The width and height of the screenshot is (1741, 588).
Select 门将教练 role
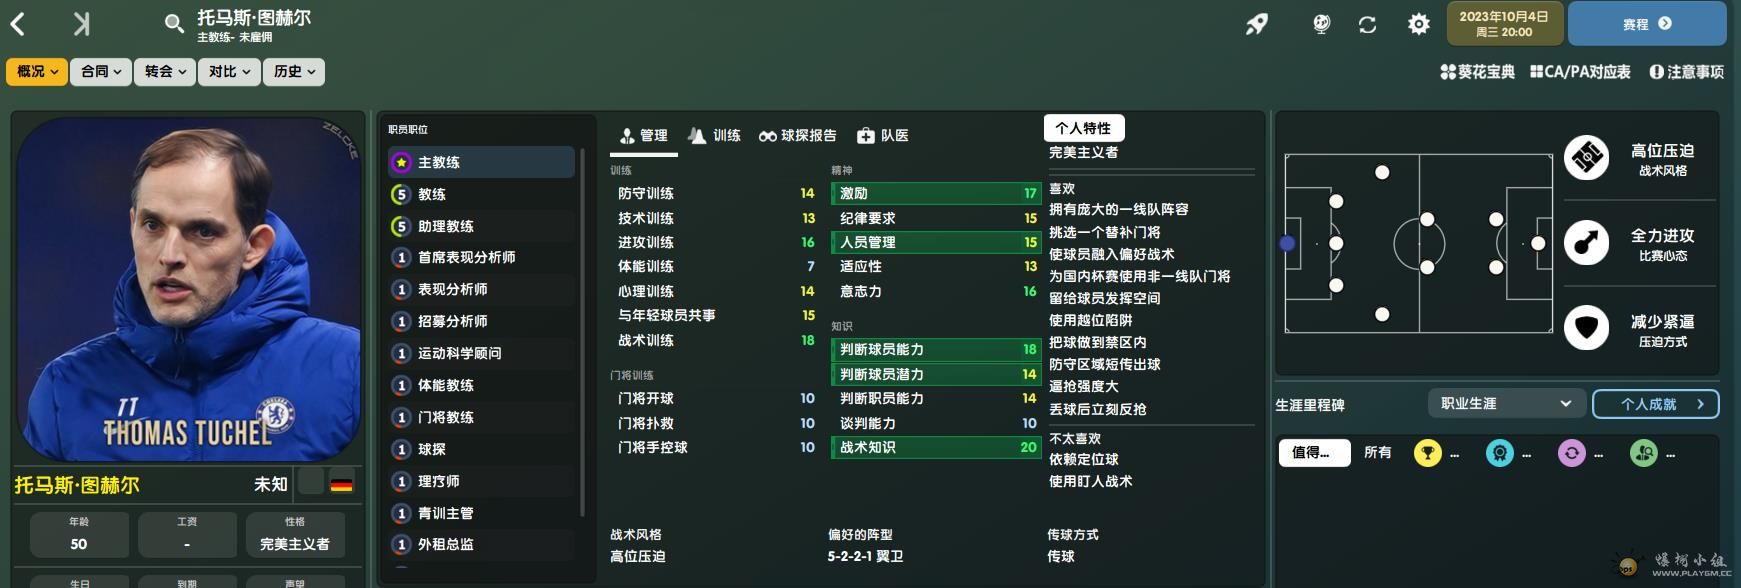click(482, 417)
